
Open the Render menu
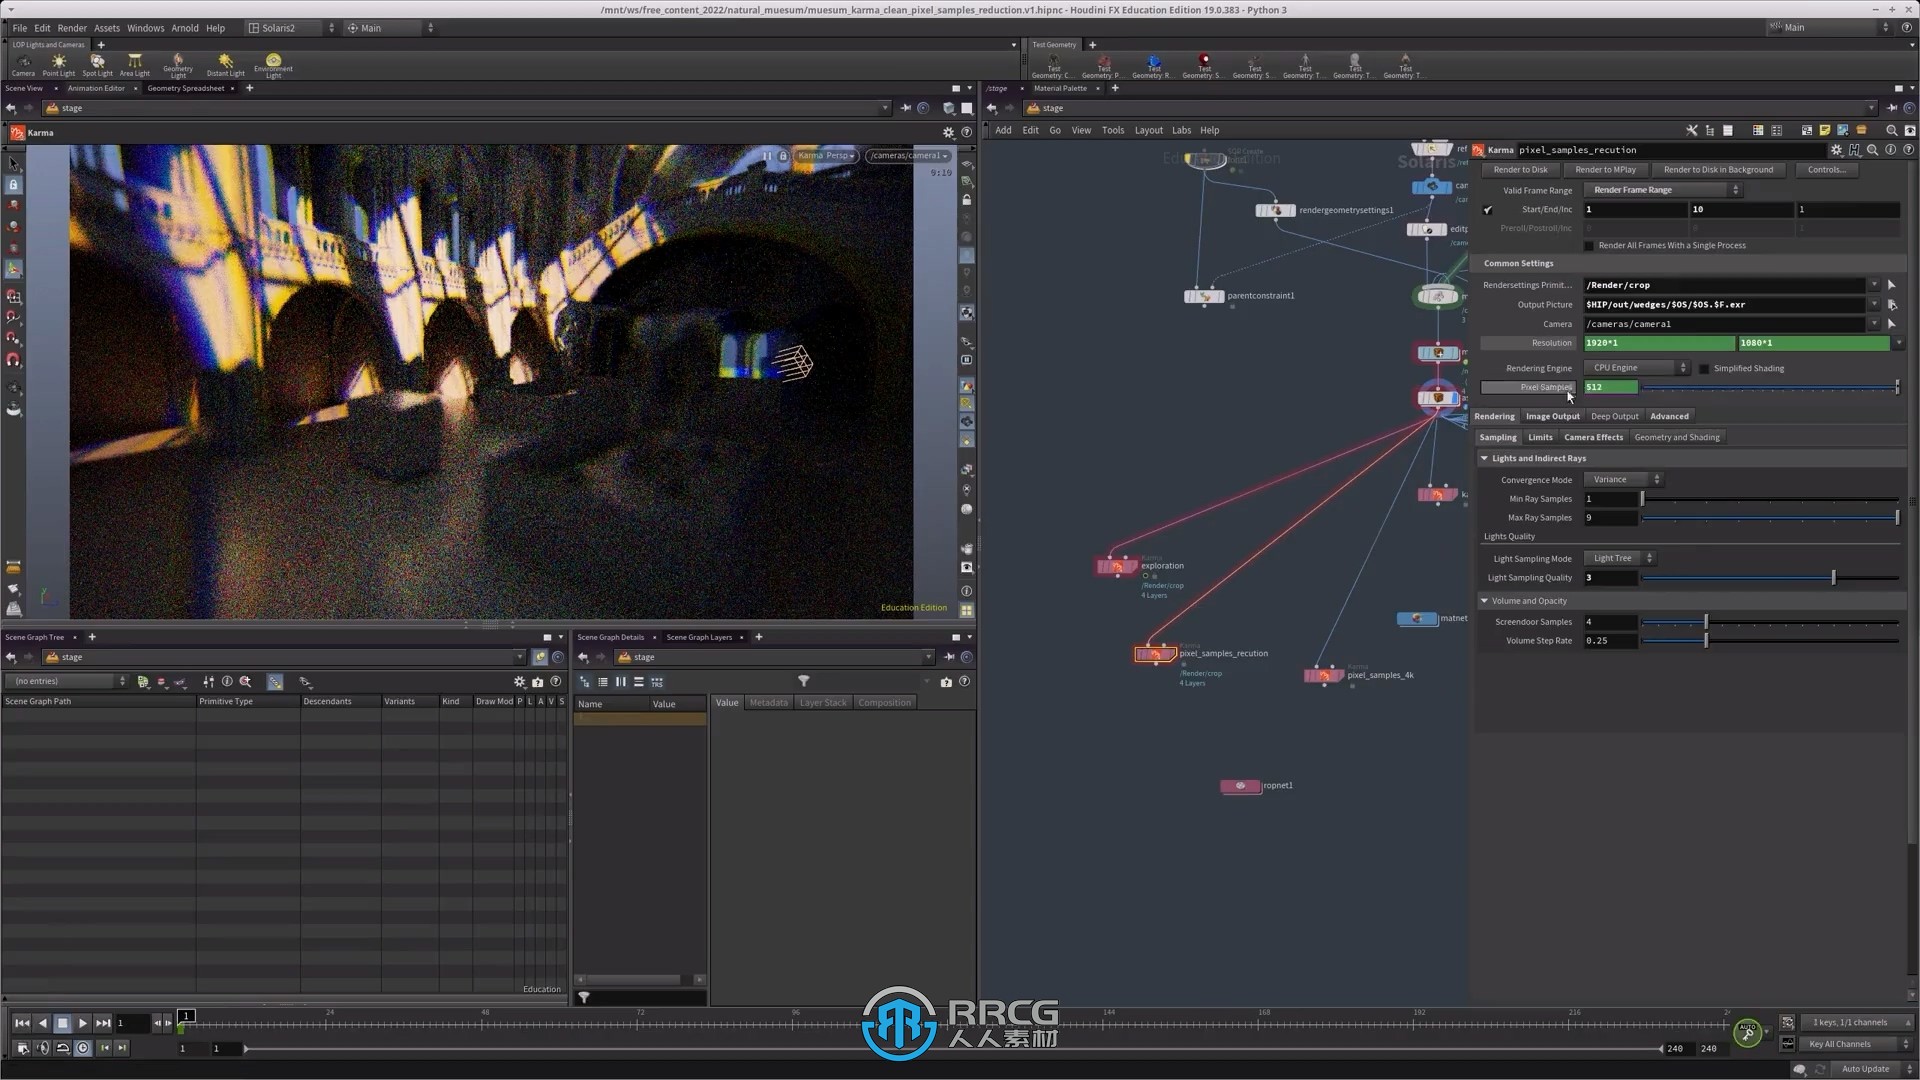[72, 28]
